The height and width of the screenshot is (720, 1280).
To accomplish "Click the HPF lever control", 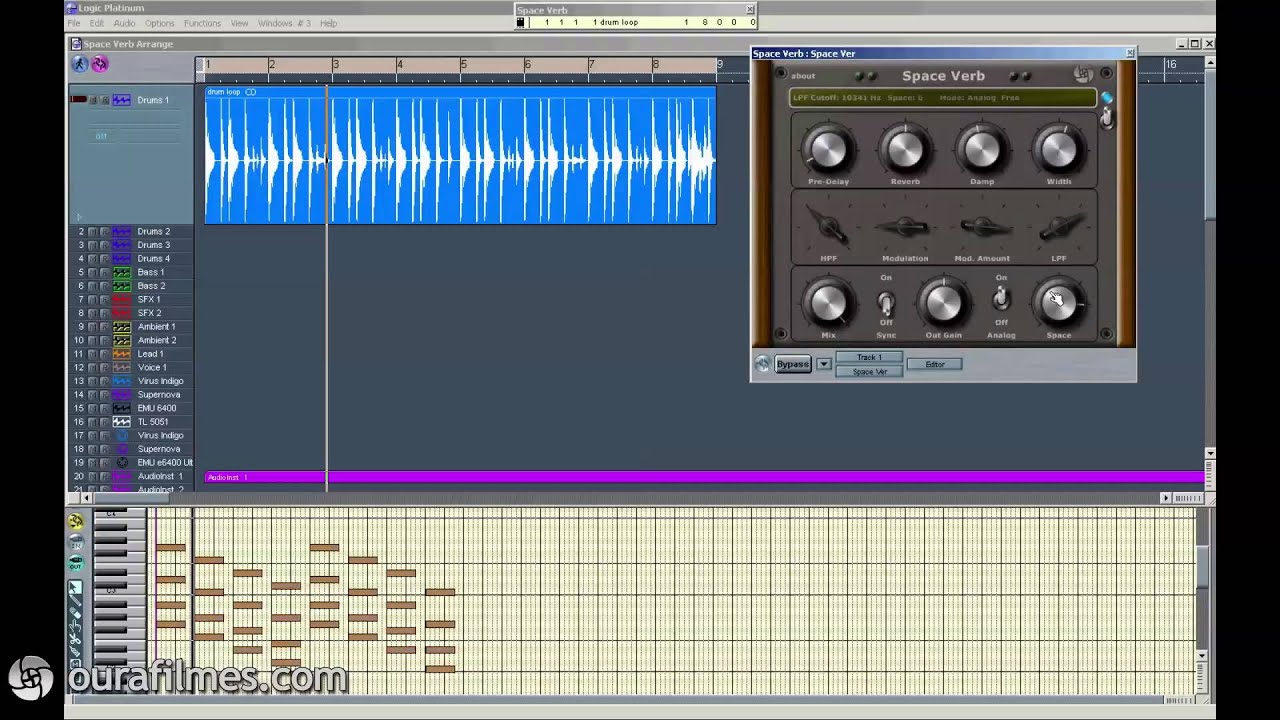I will [x=829, y=226].
